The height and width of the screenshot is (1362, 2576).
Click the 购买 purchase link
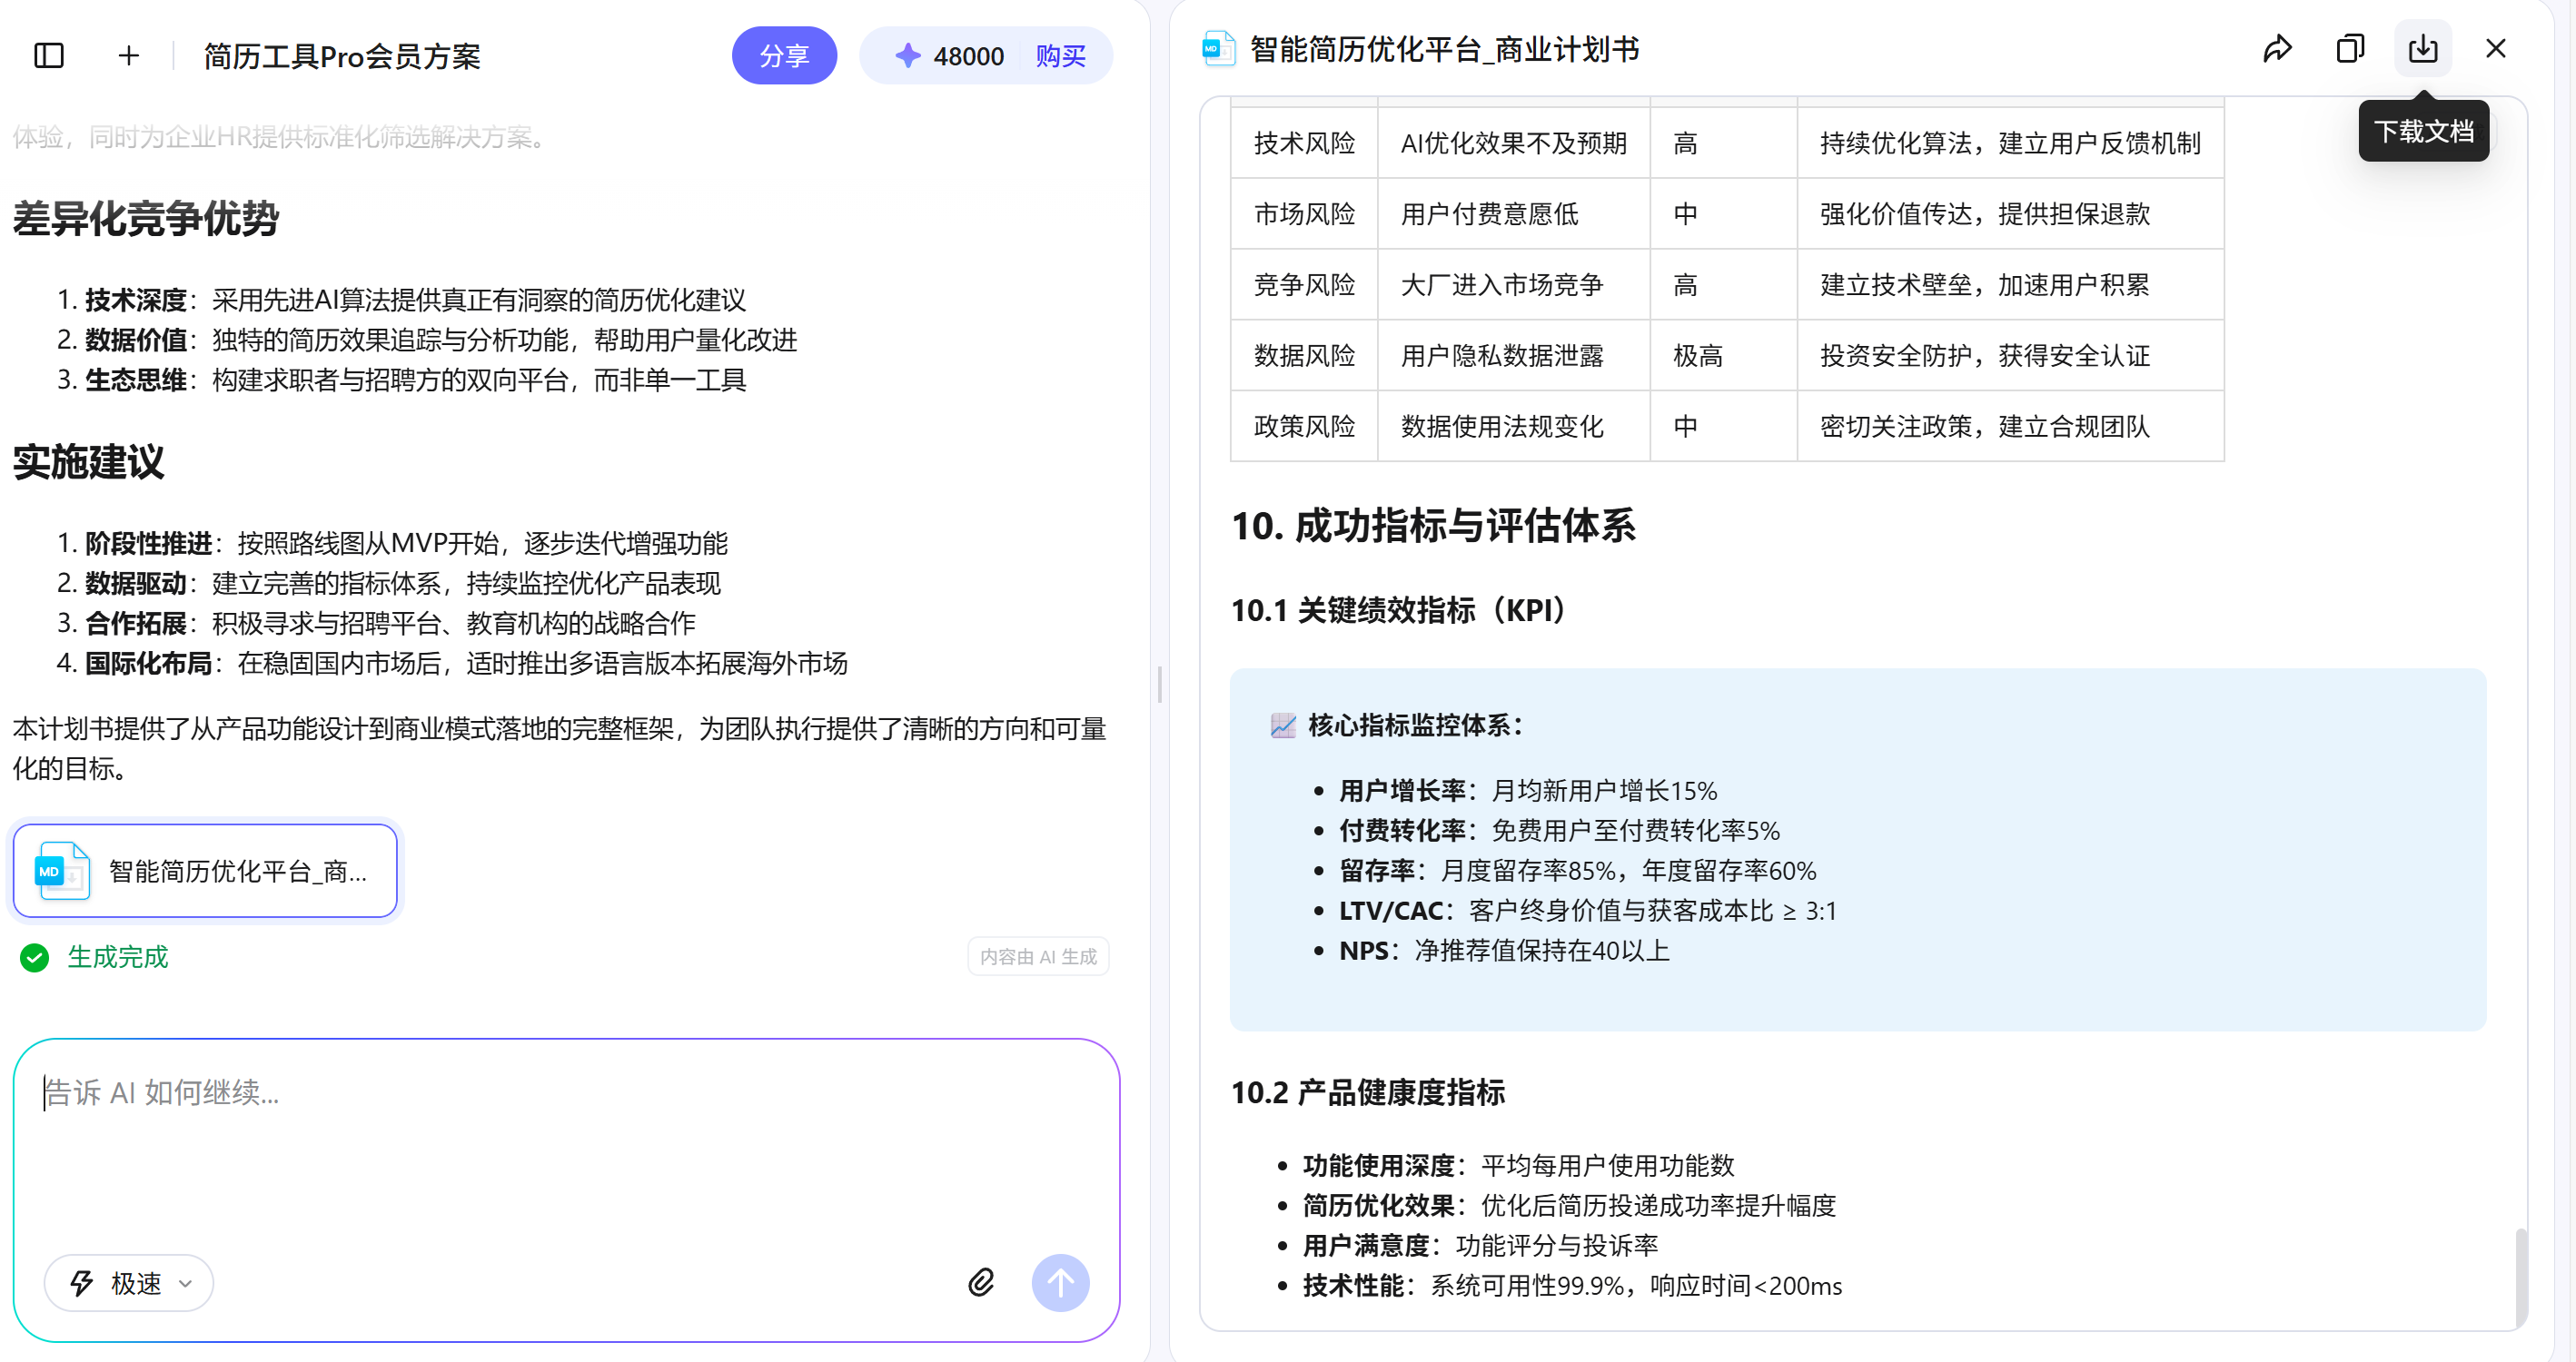(1060, 55)
